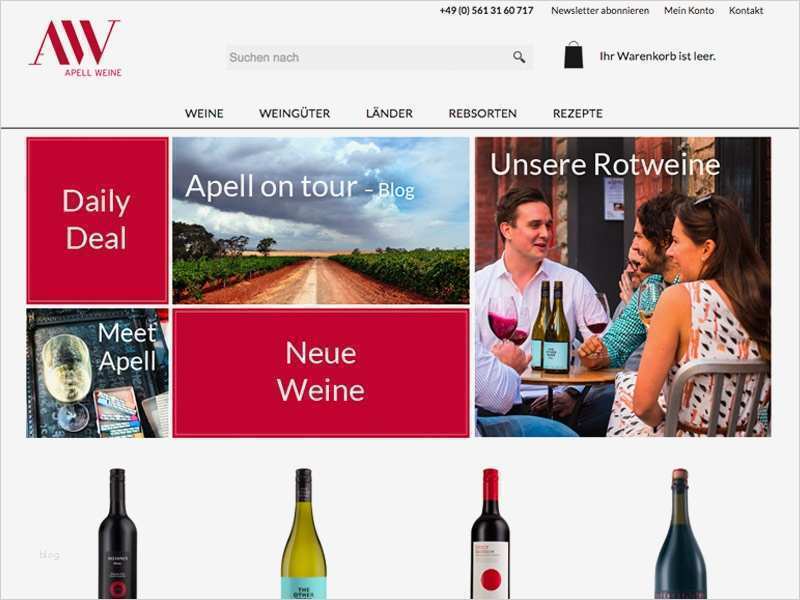Open the Unsere Rotweine banner
The width and height of the screenshot is (800, 600).
tap(623, 287)
